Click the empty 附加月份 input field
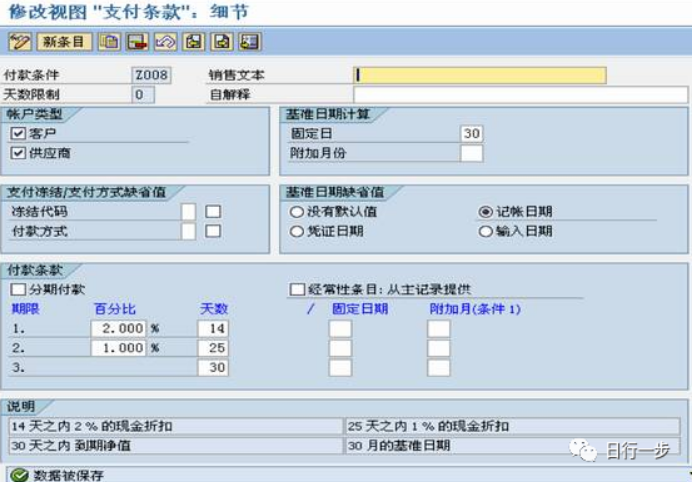This screenshot has width=692, height=486. pos(471,153)
